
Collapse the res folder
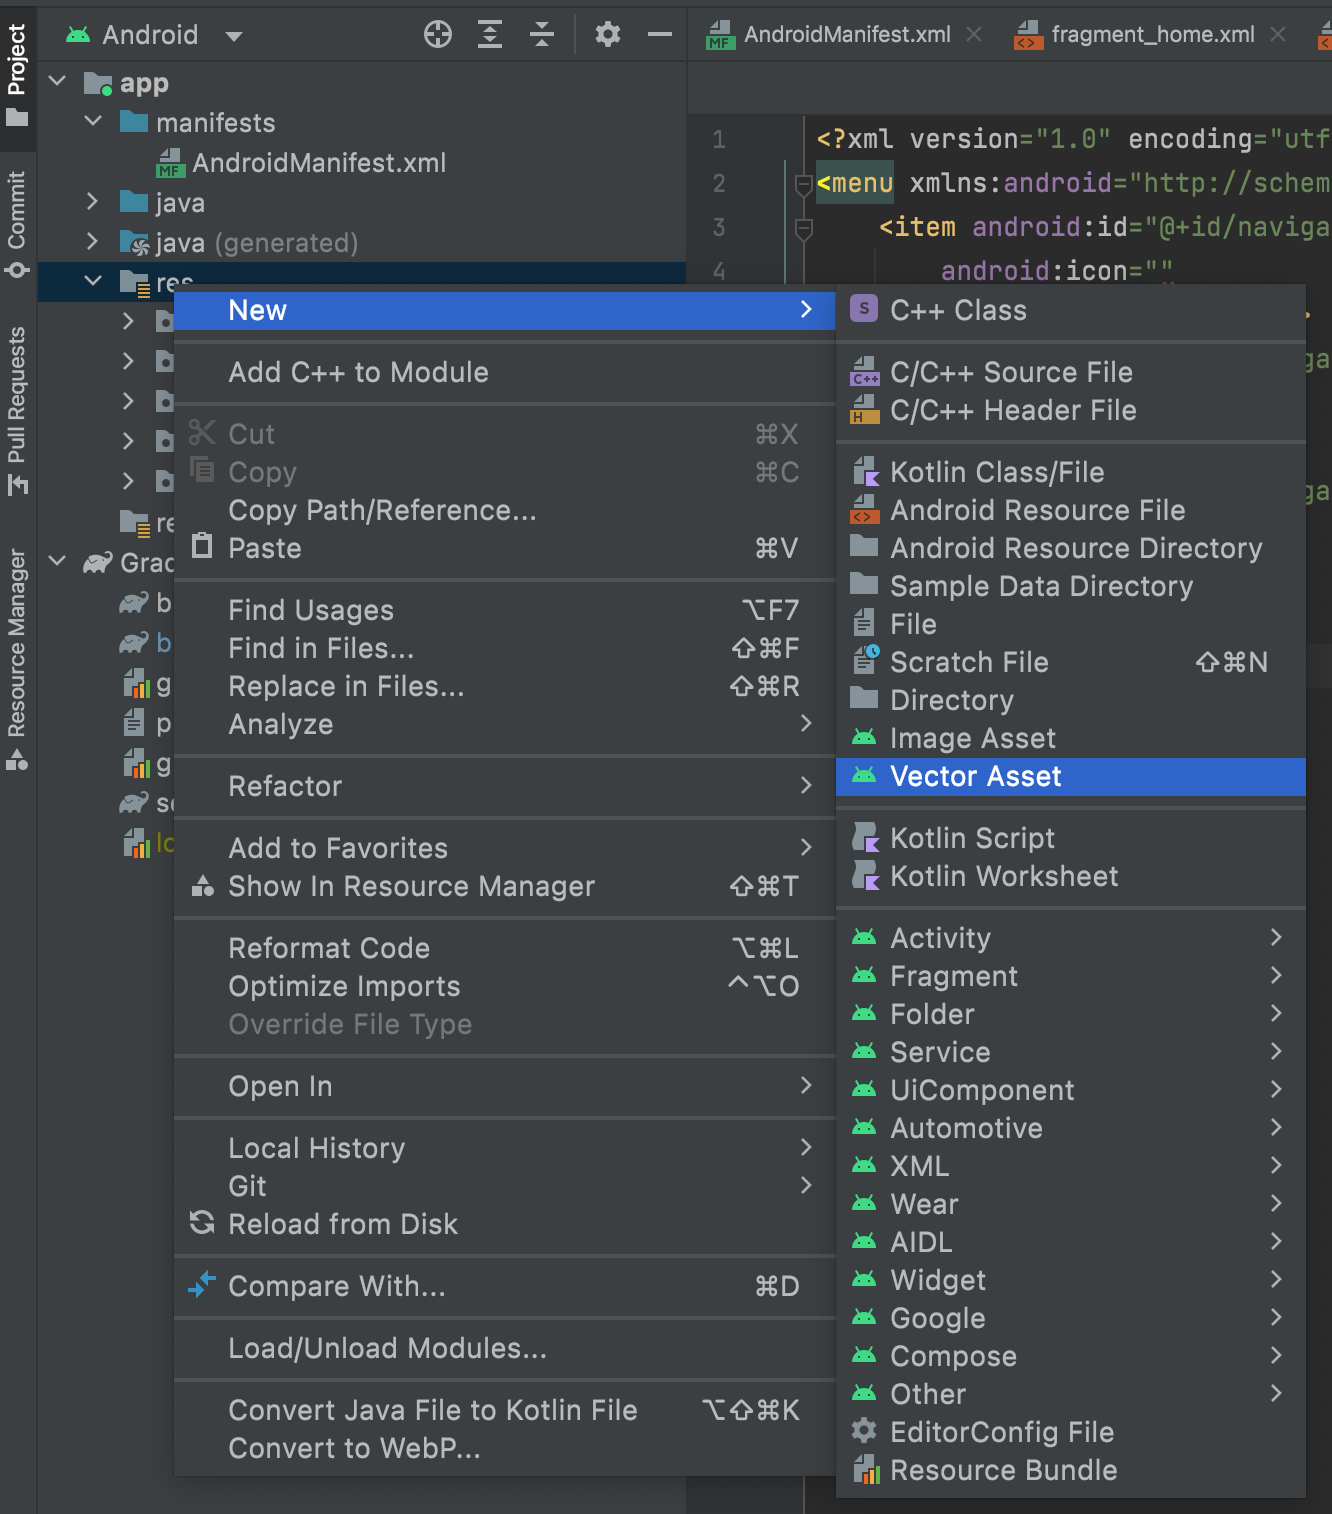pyautogui.click(x=93, y=281)
